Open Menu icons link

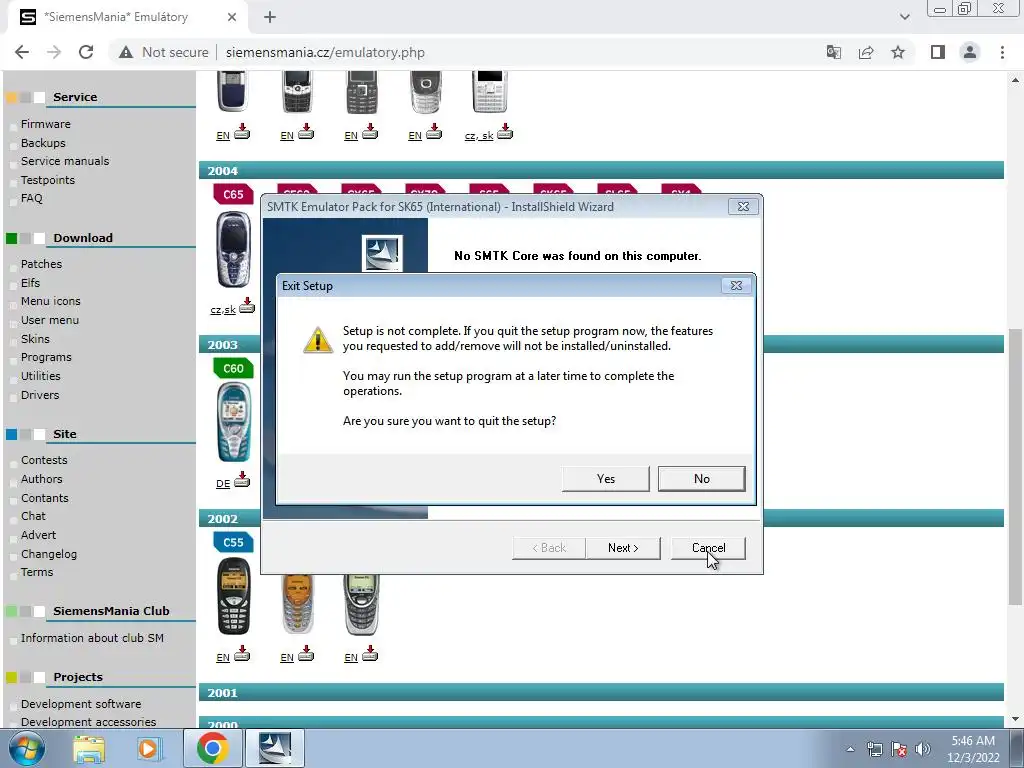pos(50,301)
